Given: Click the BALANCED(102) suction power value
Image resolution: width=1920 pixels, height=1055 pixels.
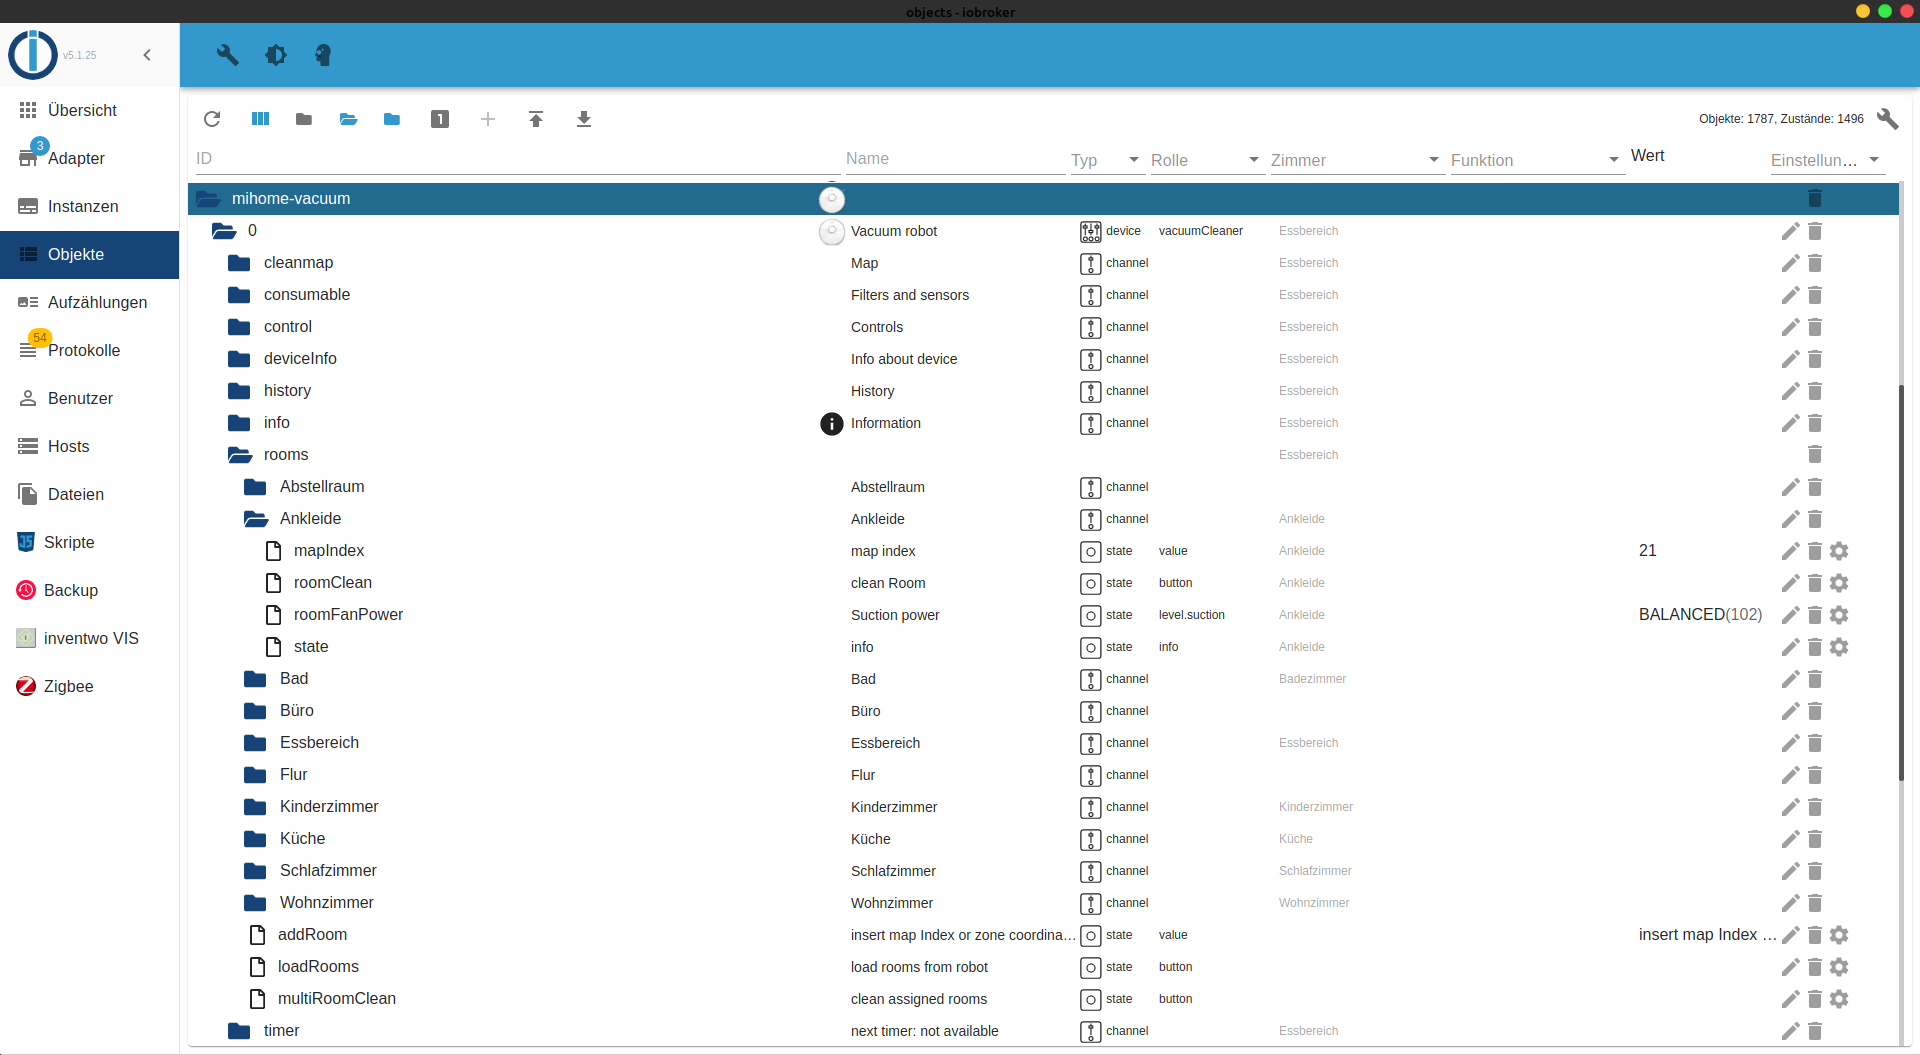Looking at the screenshot, I should pyautogui.click(x=1700, y=615).
